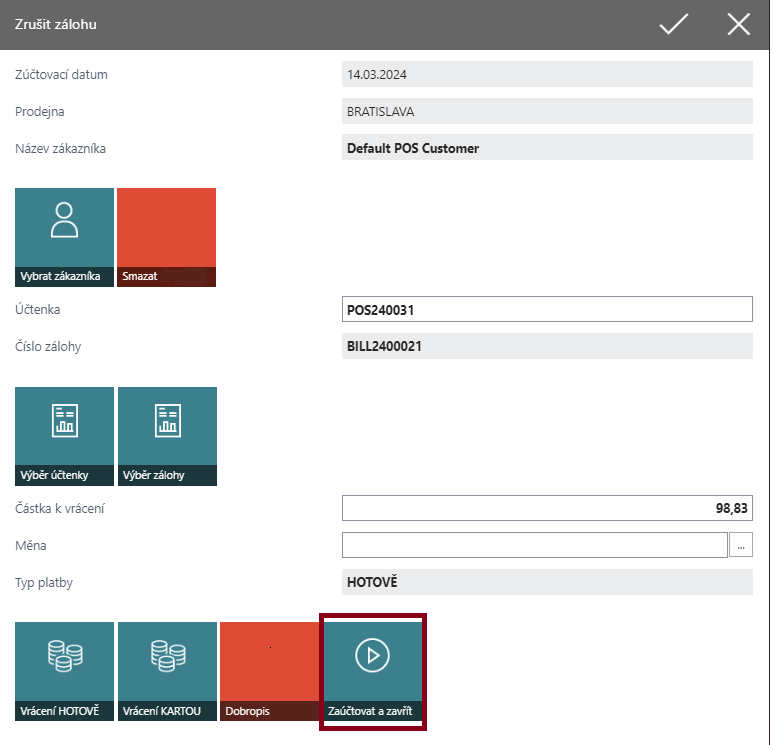773x745 pixels.
Task: Click the Typ platby value HOTOVĚ
Action: click(x=547, y=582)
